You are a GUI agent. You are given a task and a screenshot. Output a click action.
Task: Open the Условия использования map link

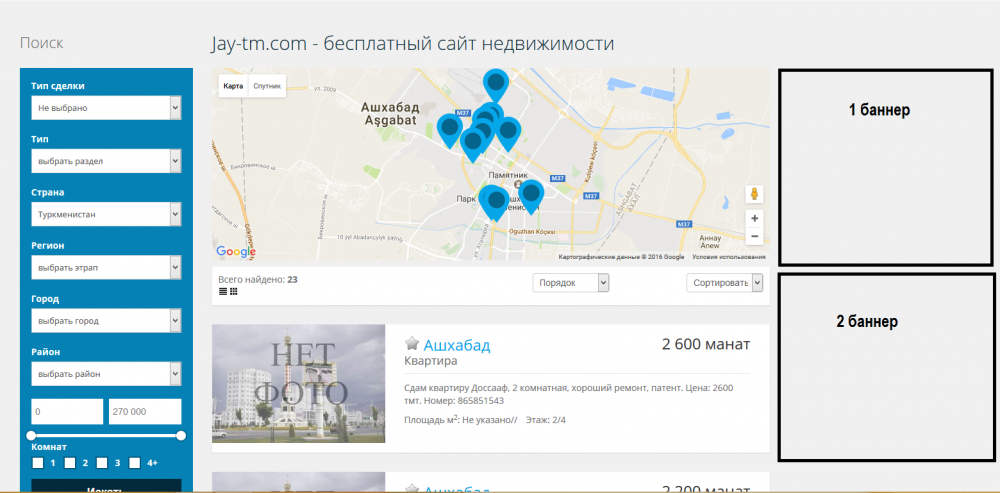729,257
